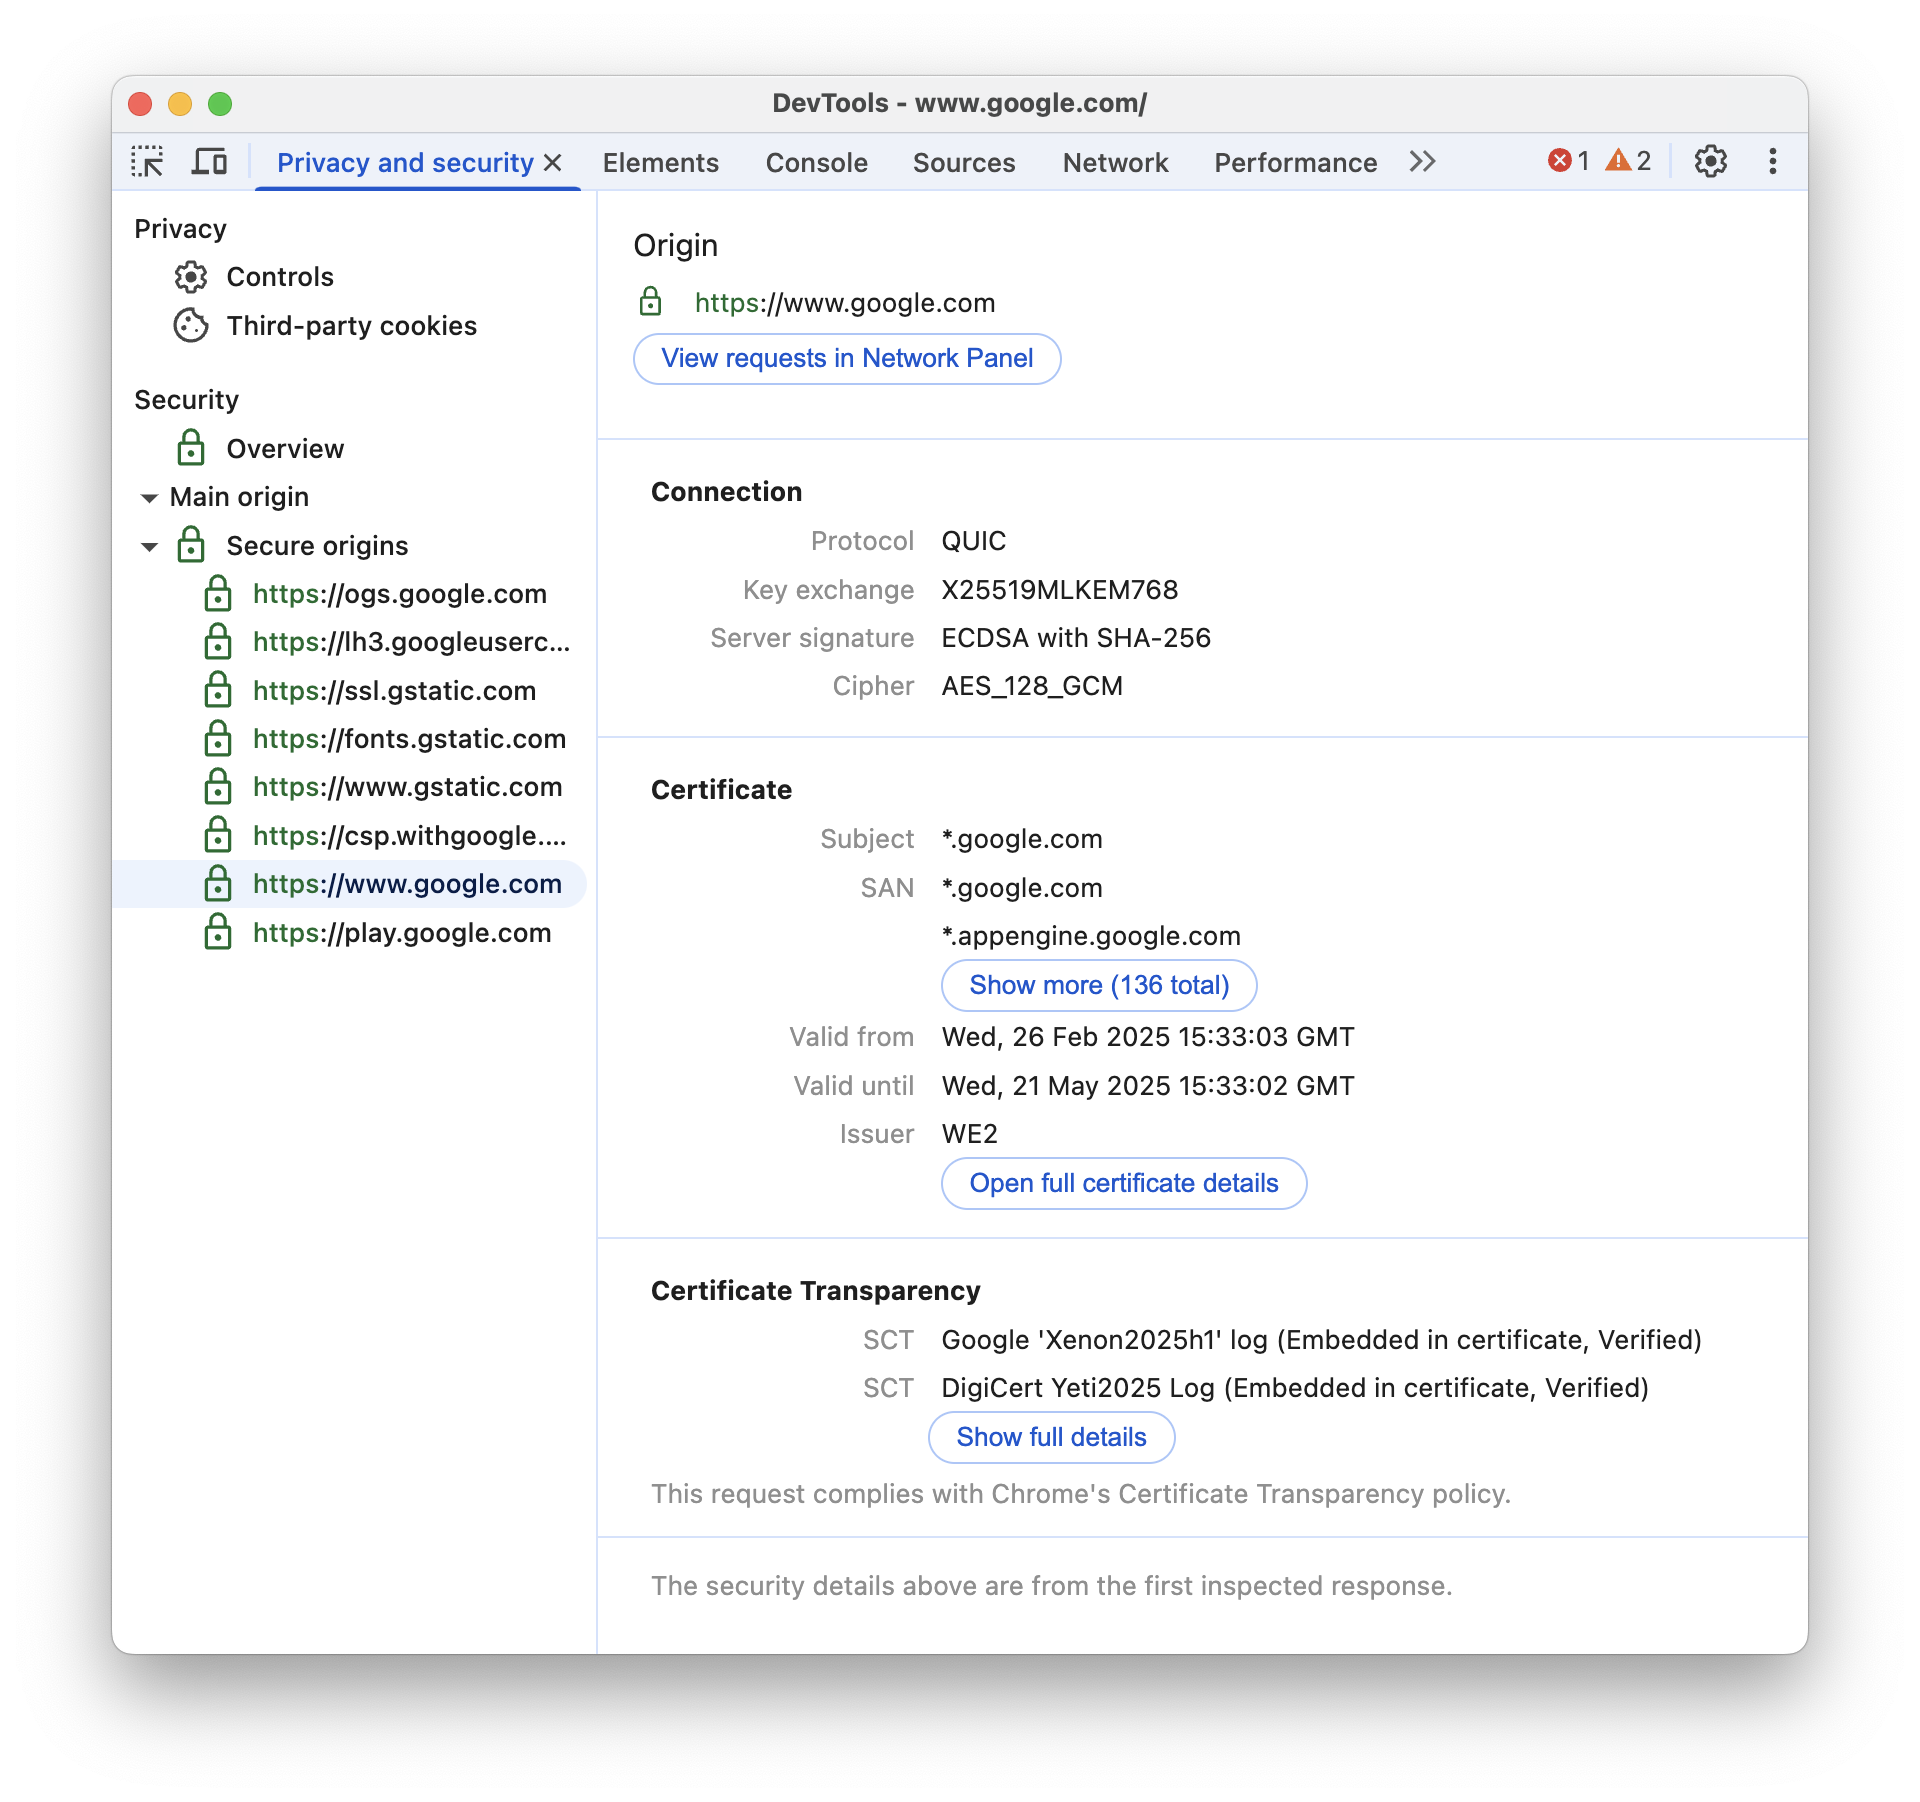The height and width of the screenshot is (1802, 1920).
Task: Select Overview under Security section
Action: [x=284, y=449]
